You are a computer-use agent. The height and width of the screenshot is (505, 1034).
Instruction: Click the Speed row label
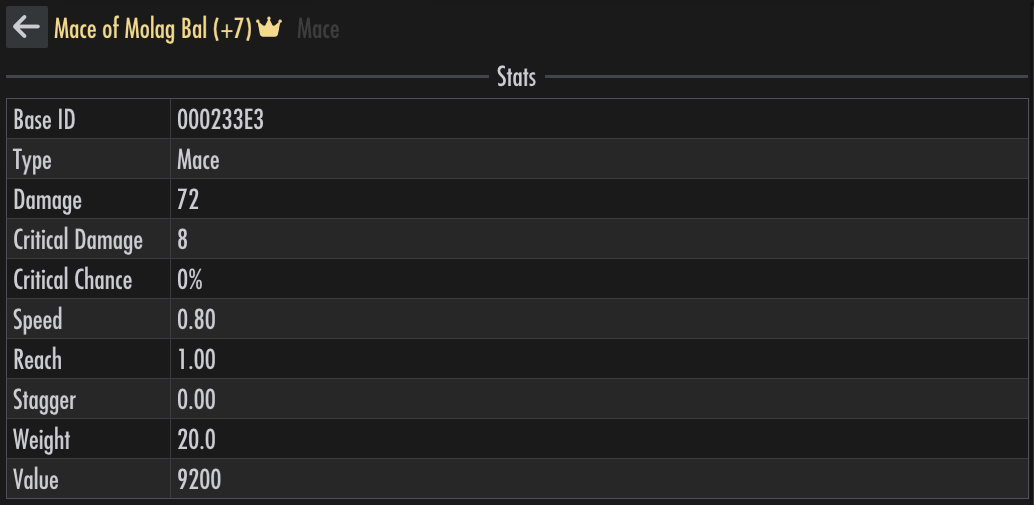pos(38,320)
